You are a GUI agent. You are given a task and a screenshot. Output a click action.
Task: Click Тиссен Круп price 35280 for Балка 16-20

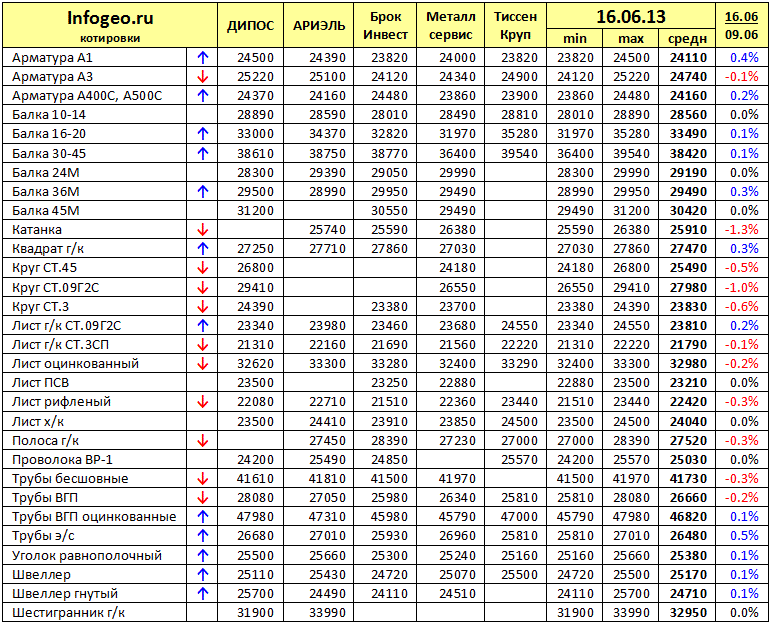(519, 134)
